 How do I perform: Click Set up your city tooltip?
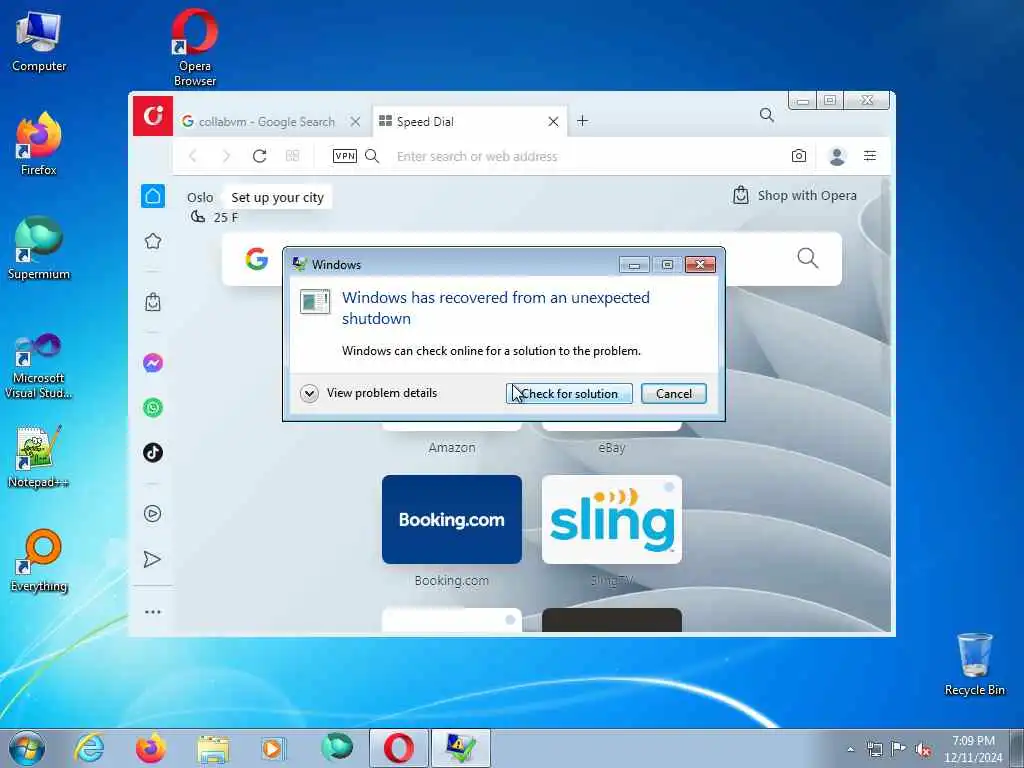(277, 197)
